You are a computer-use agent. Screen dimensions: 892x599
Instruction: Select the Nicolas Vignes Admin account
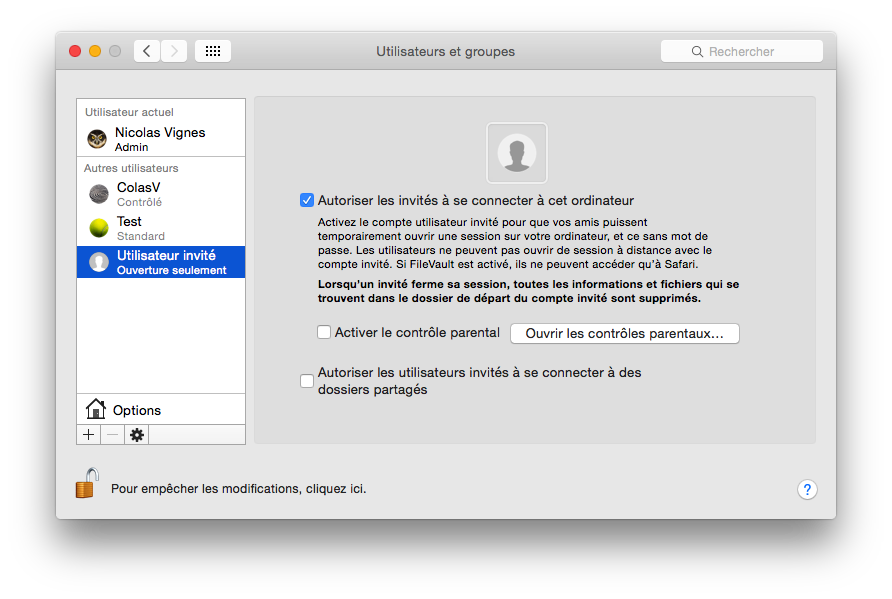click(161, 139)
